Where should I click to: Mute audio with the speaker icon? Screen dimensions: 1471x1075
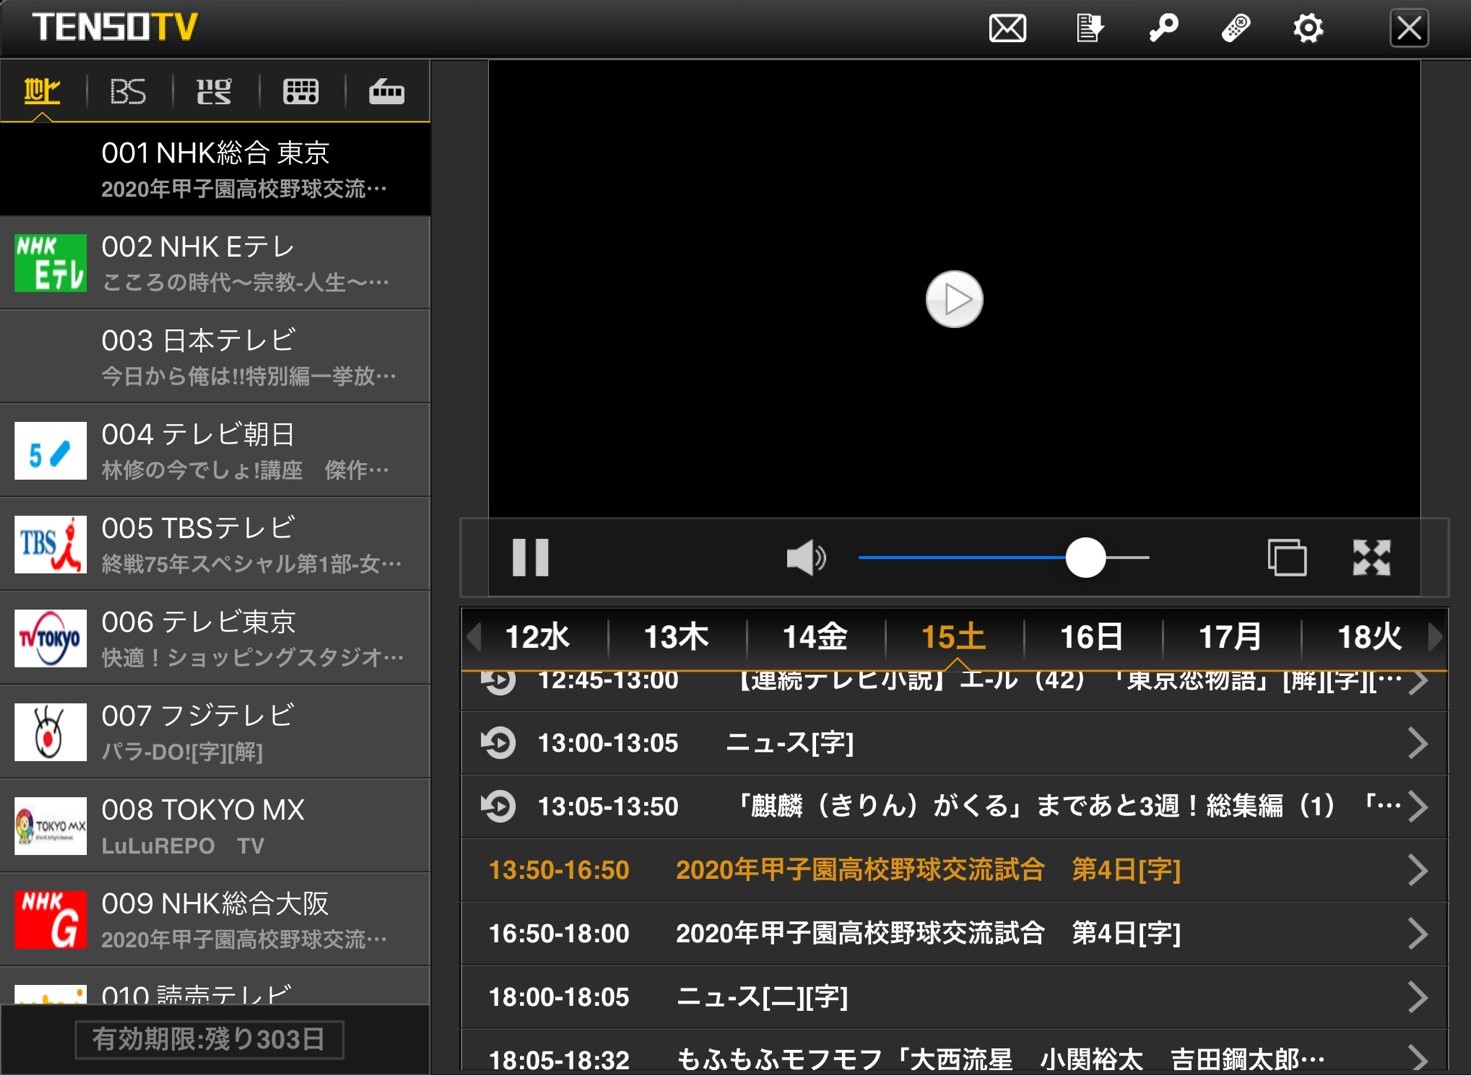click(x=806, y=558)
